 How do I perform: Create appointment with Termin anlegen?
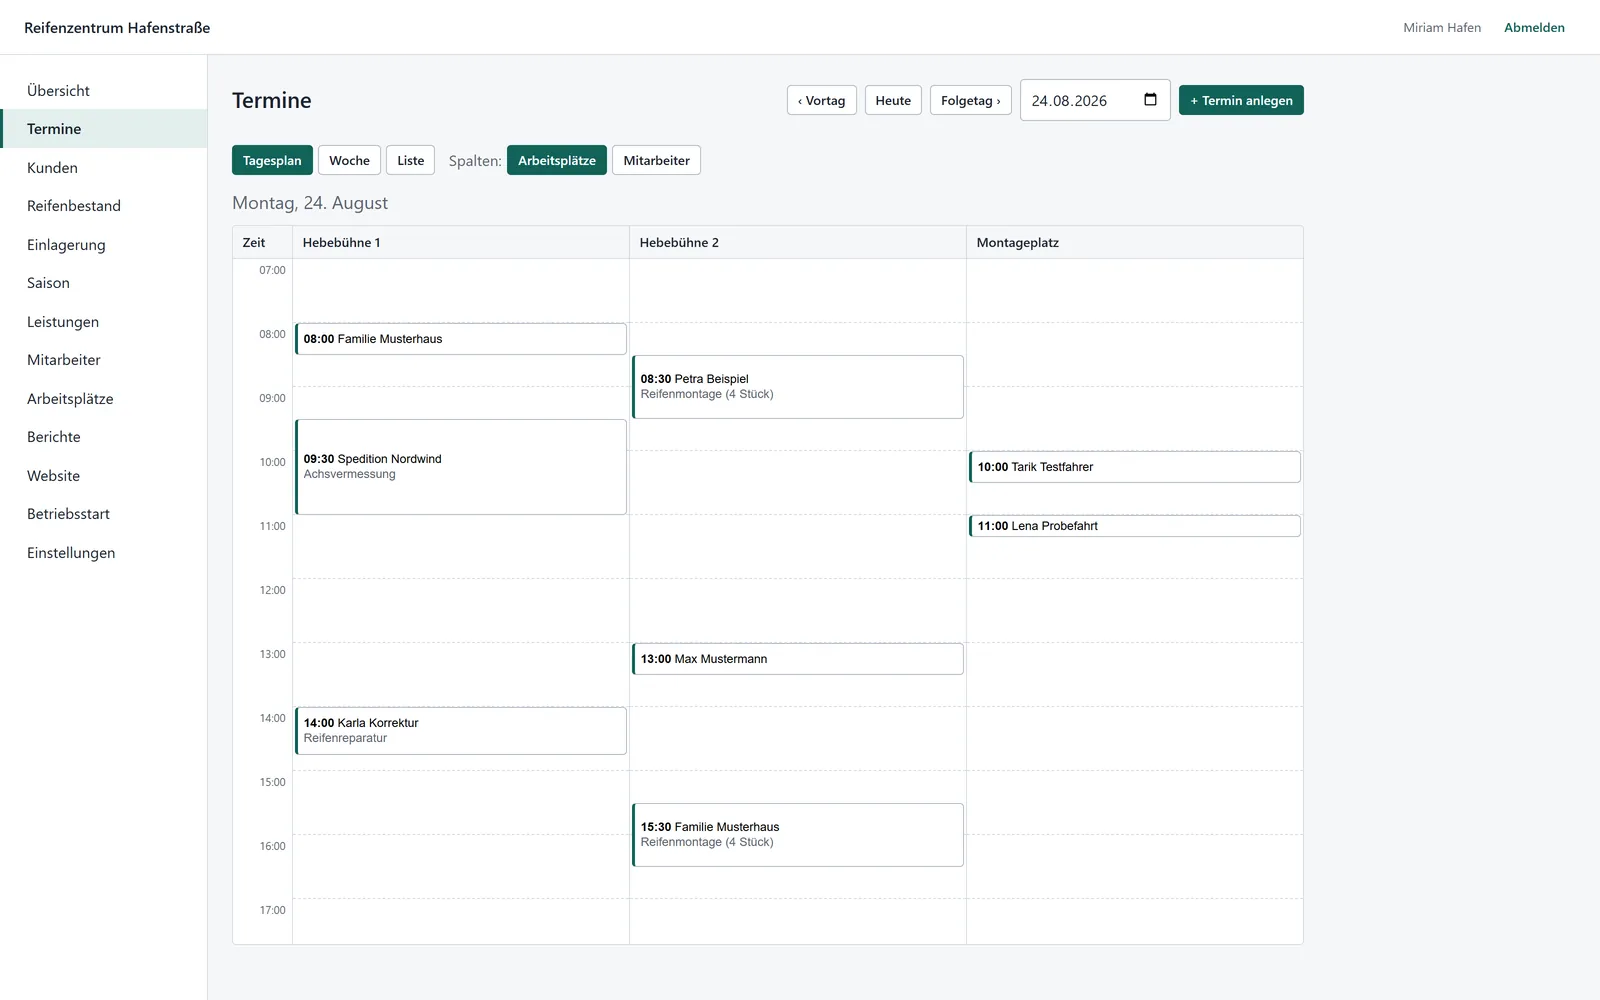(1241, 100)
